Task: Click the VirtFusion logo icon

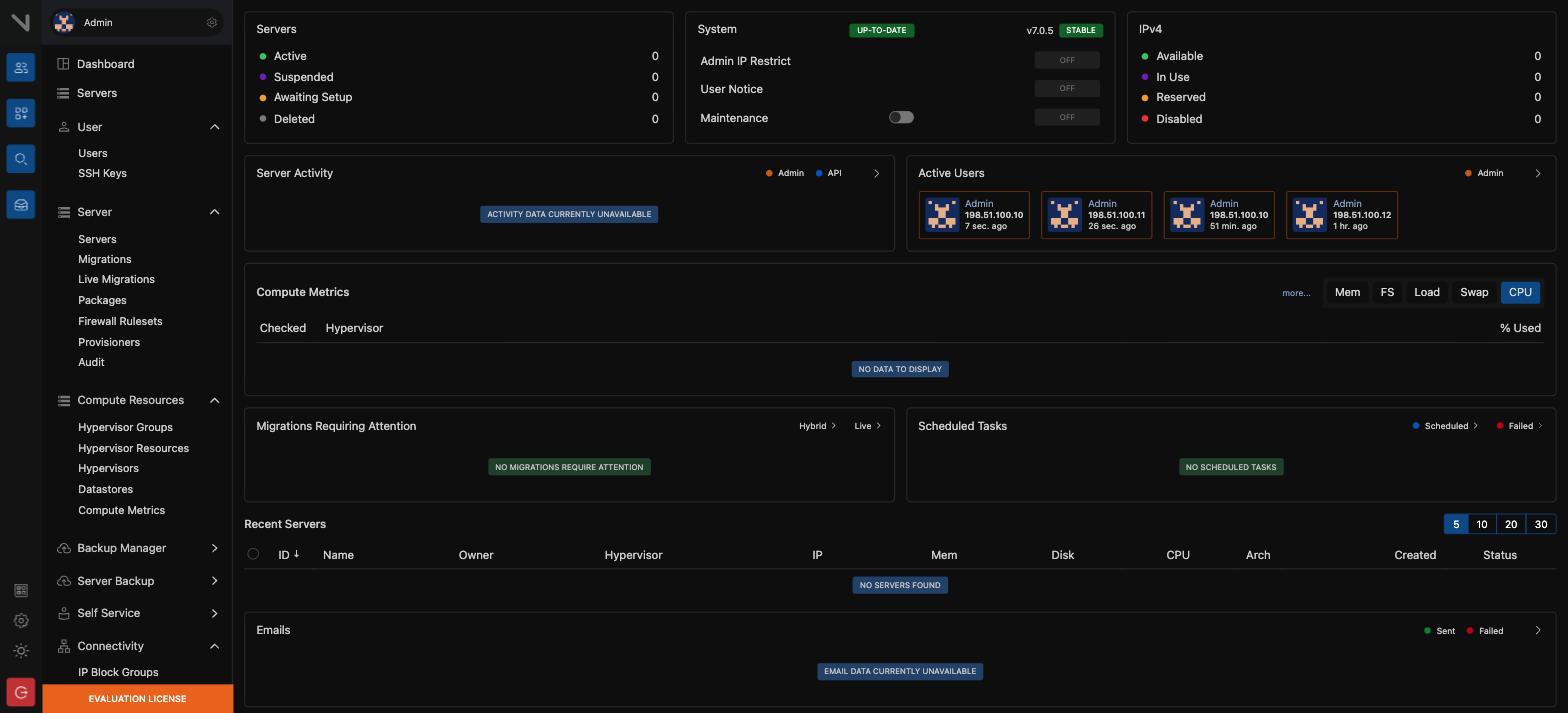Action: (20, 22)
